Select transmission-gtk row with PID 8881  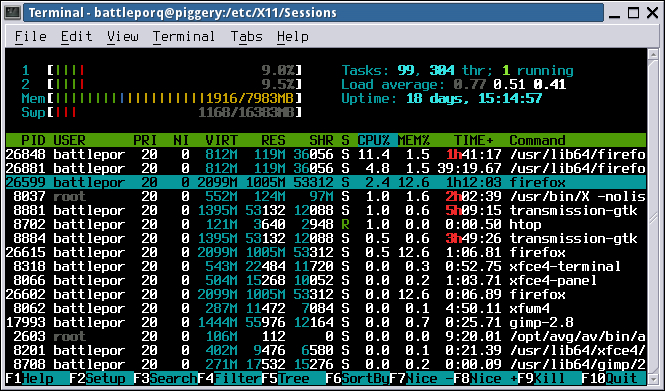click(326, 210)
